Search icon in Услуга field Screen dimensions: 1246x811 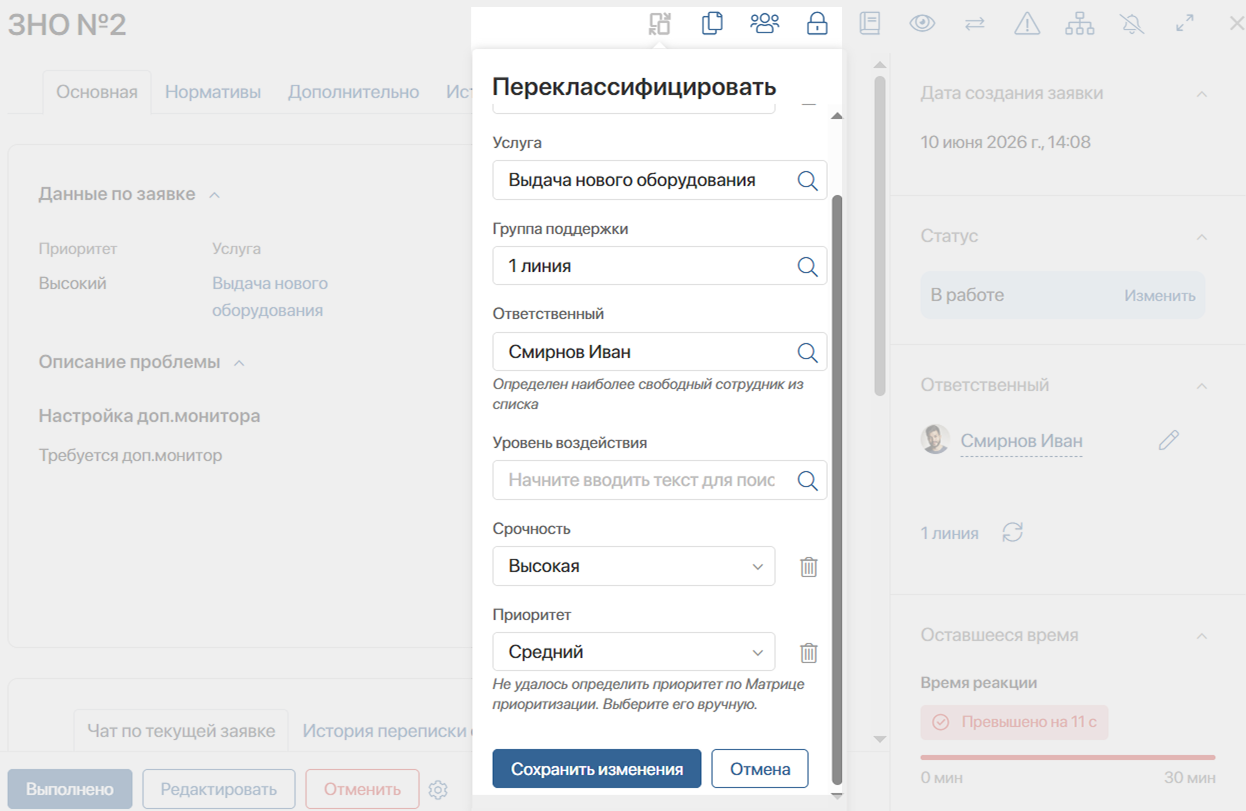[807, 181]
